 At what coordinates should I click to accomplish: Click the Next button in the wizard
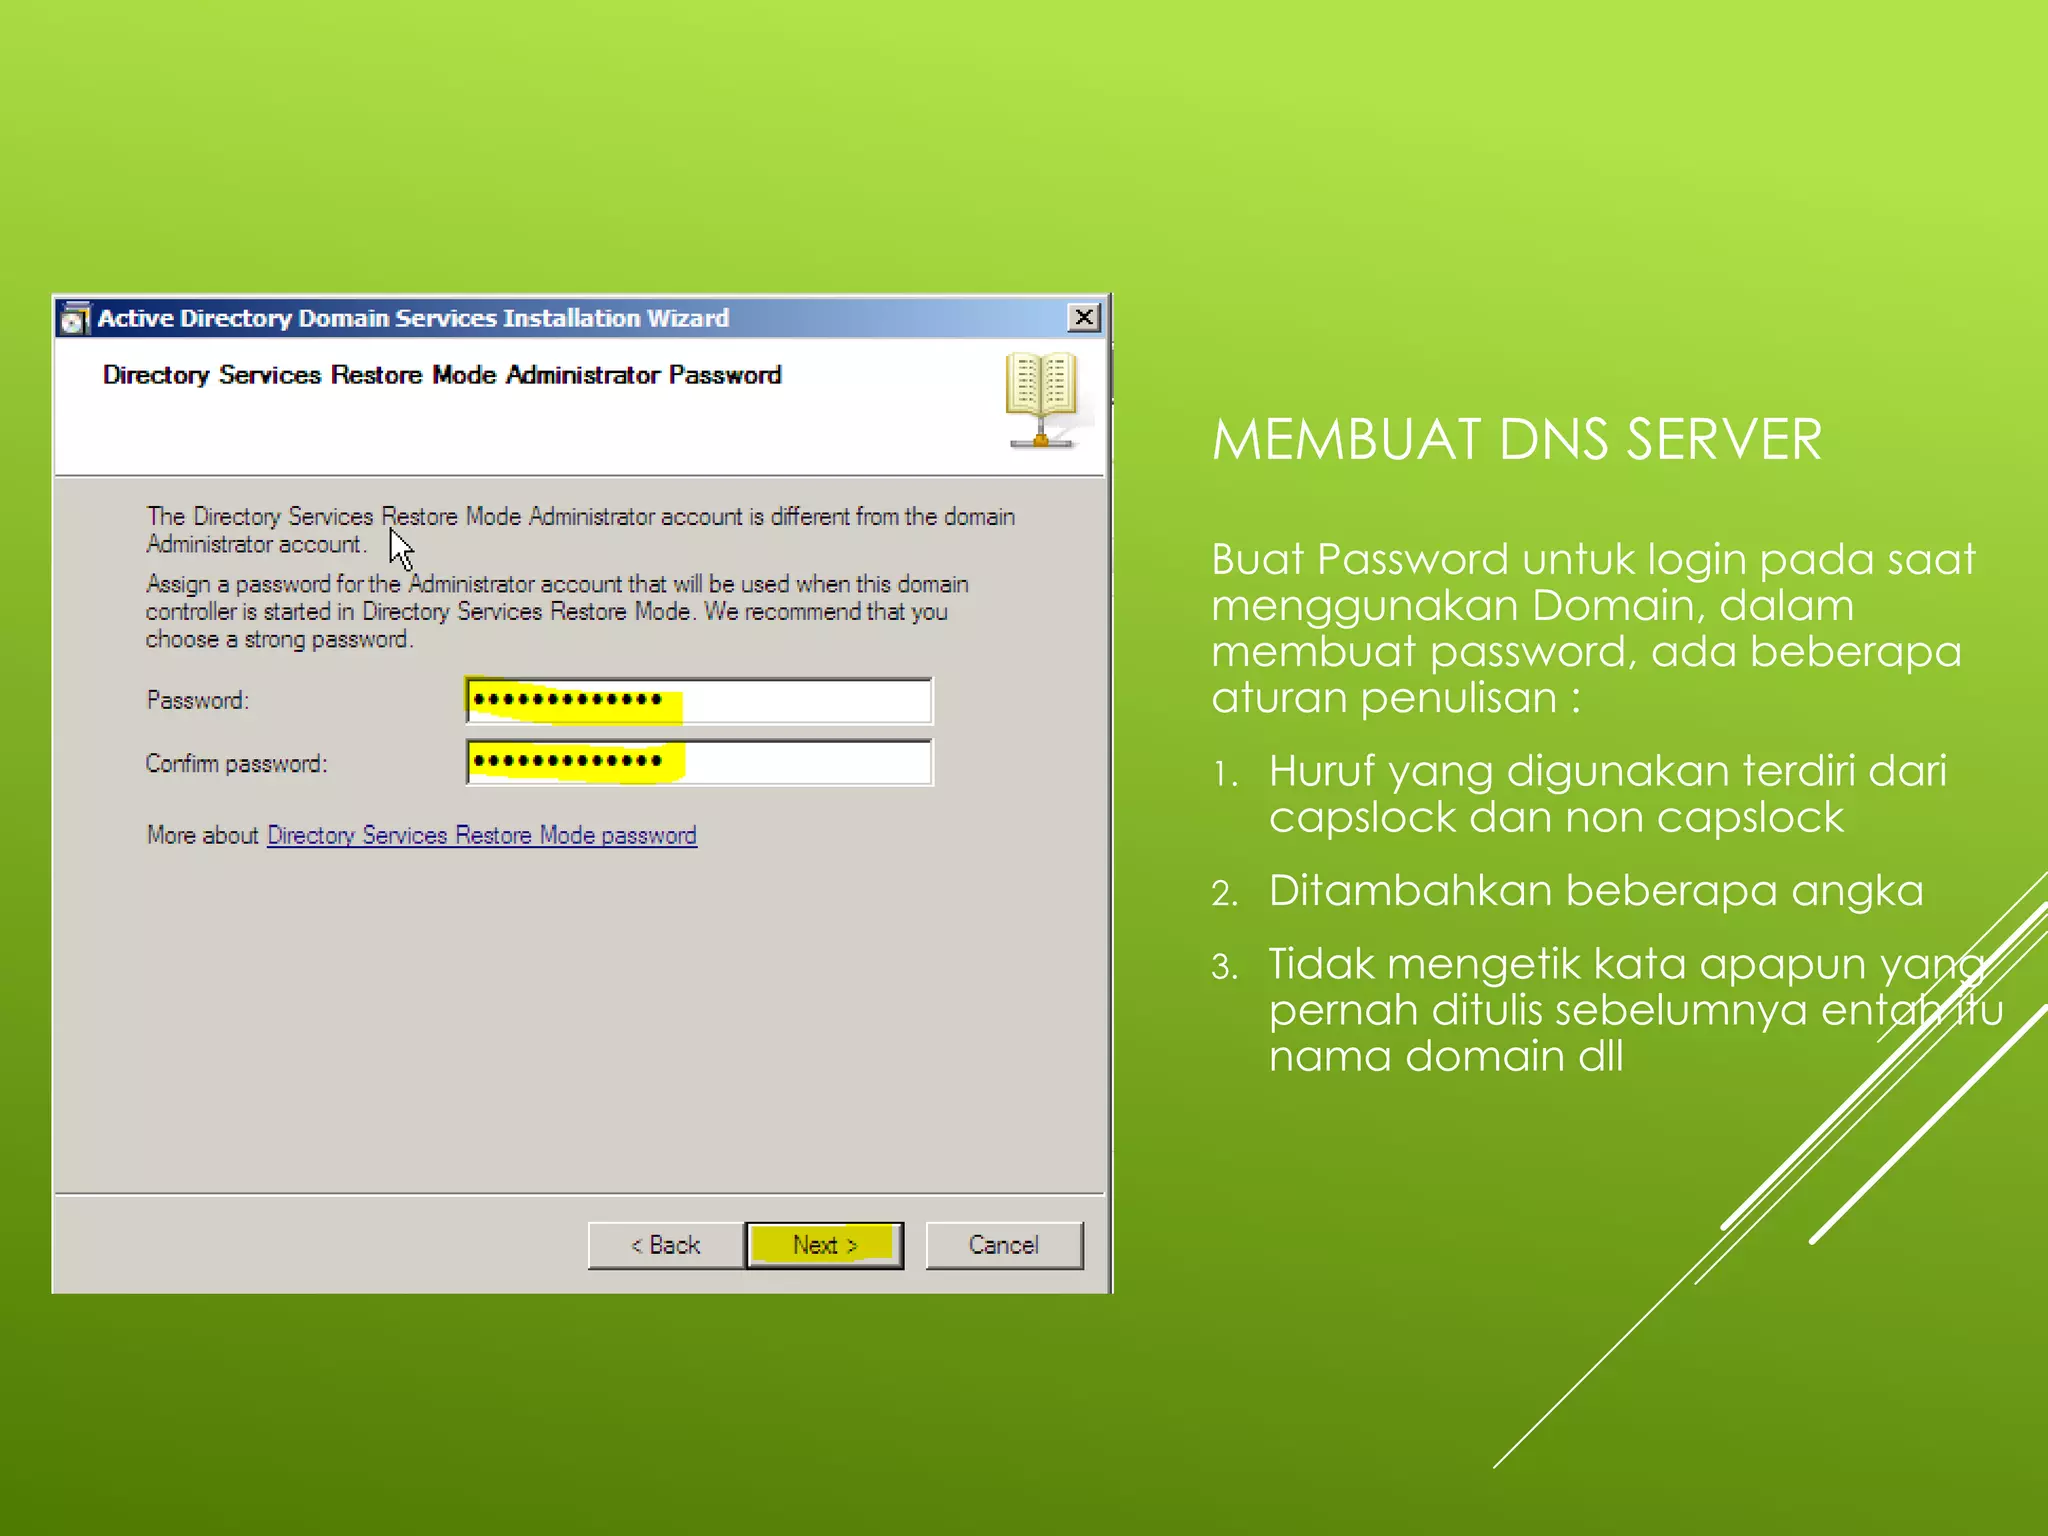click(x=825, y=1245)
